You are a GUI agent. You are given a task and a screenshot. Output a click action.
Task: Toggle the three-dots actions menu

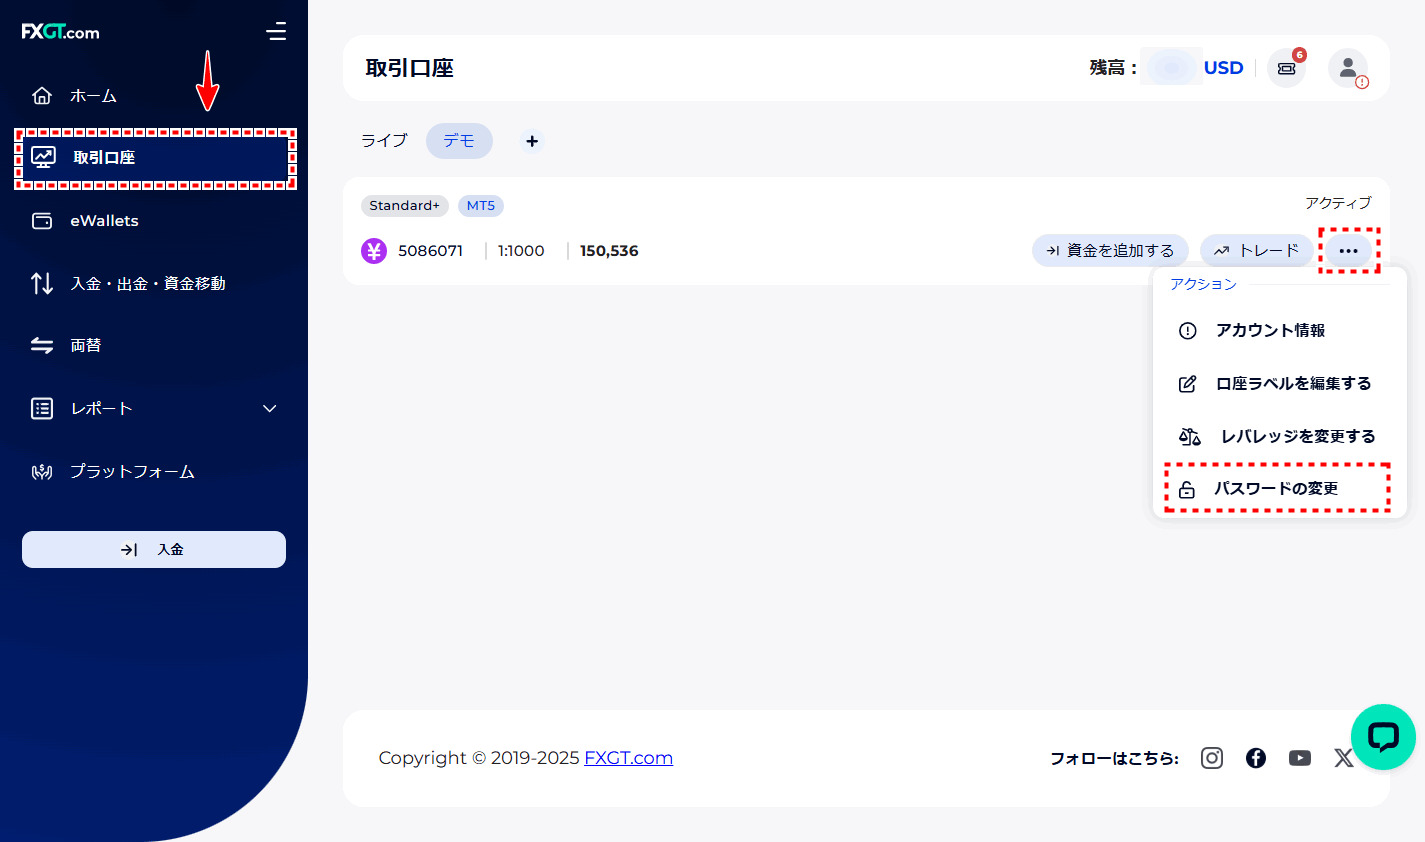point(1348,251)
